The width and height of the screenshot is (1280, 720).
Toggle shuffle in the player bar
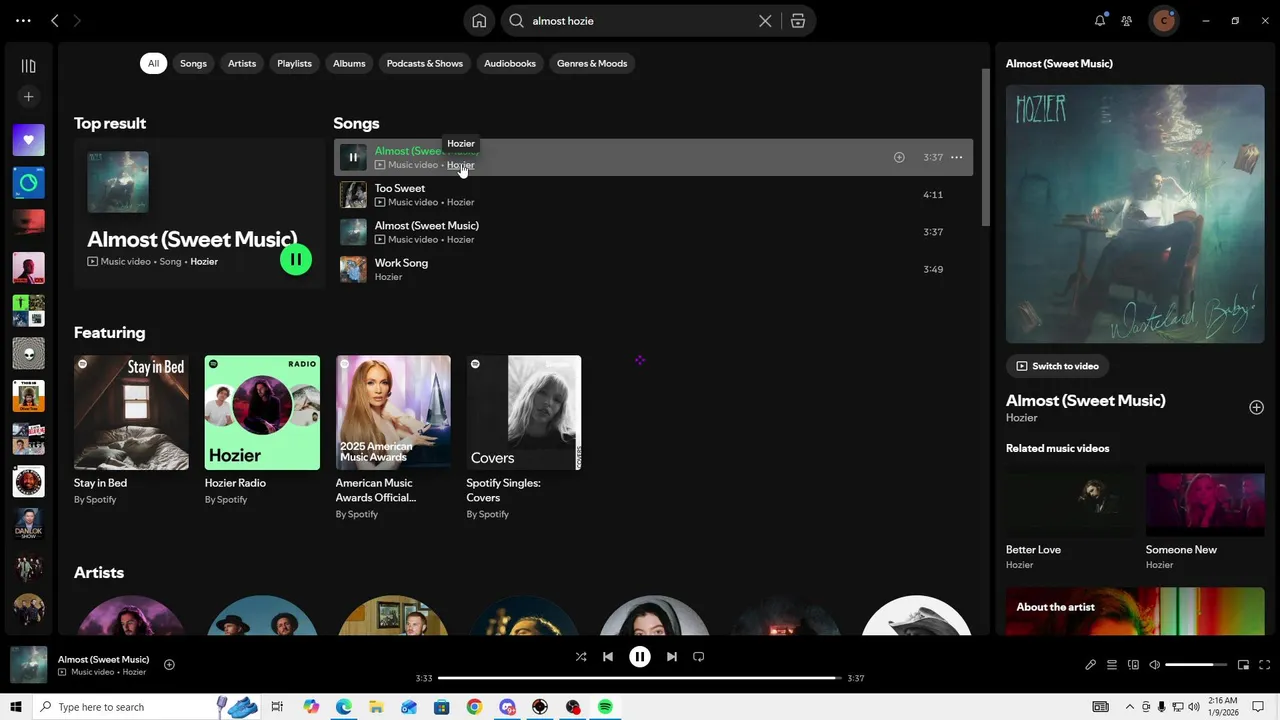tap(581, 657)
